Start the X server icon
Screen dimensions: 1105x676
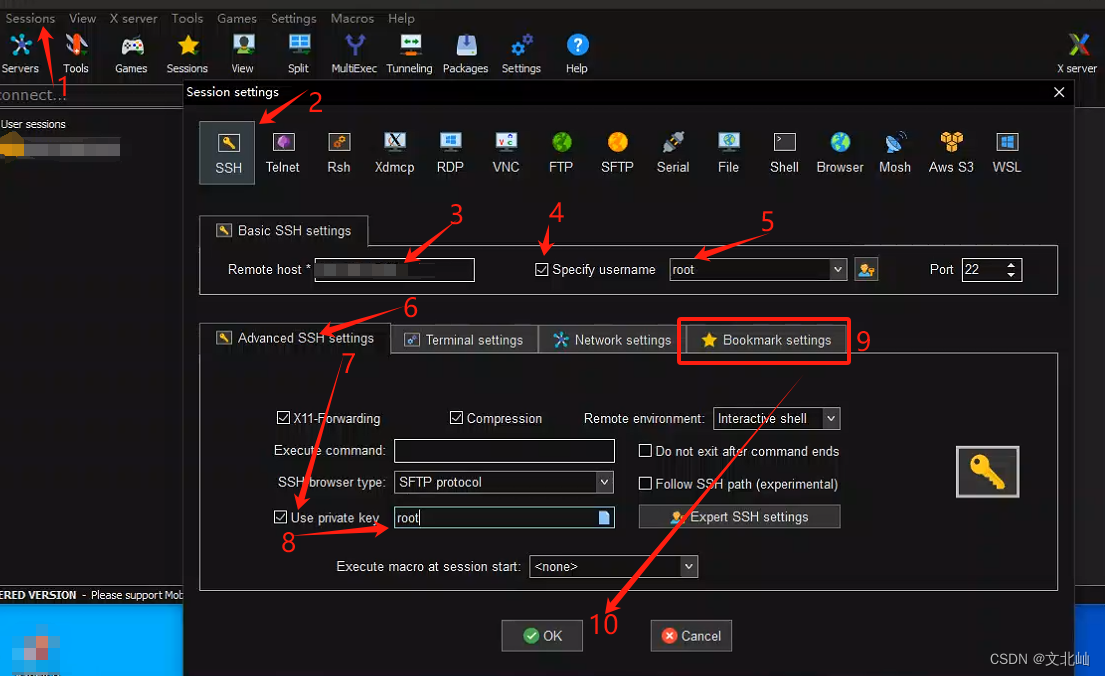[1077, 54]
